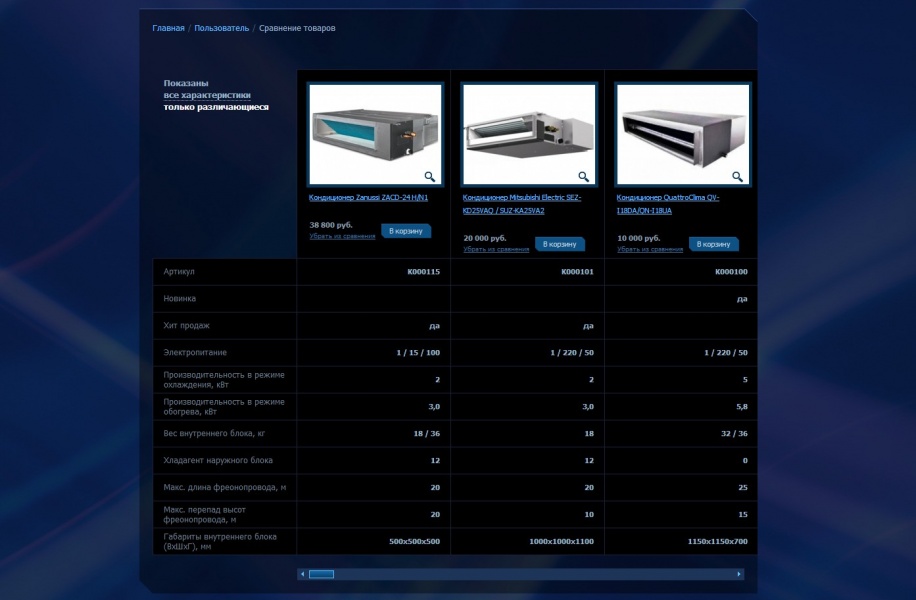Click the 38 800 руб. price
This screenshot has width=916, height=600.
[x=331, y=225]
